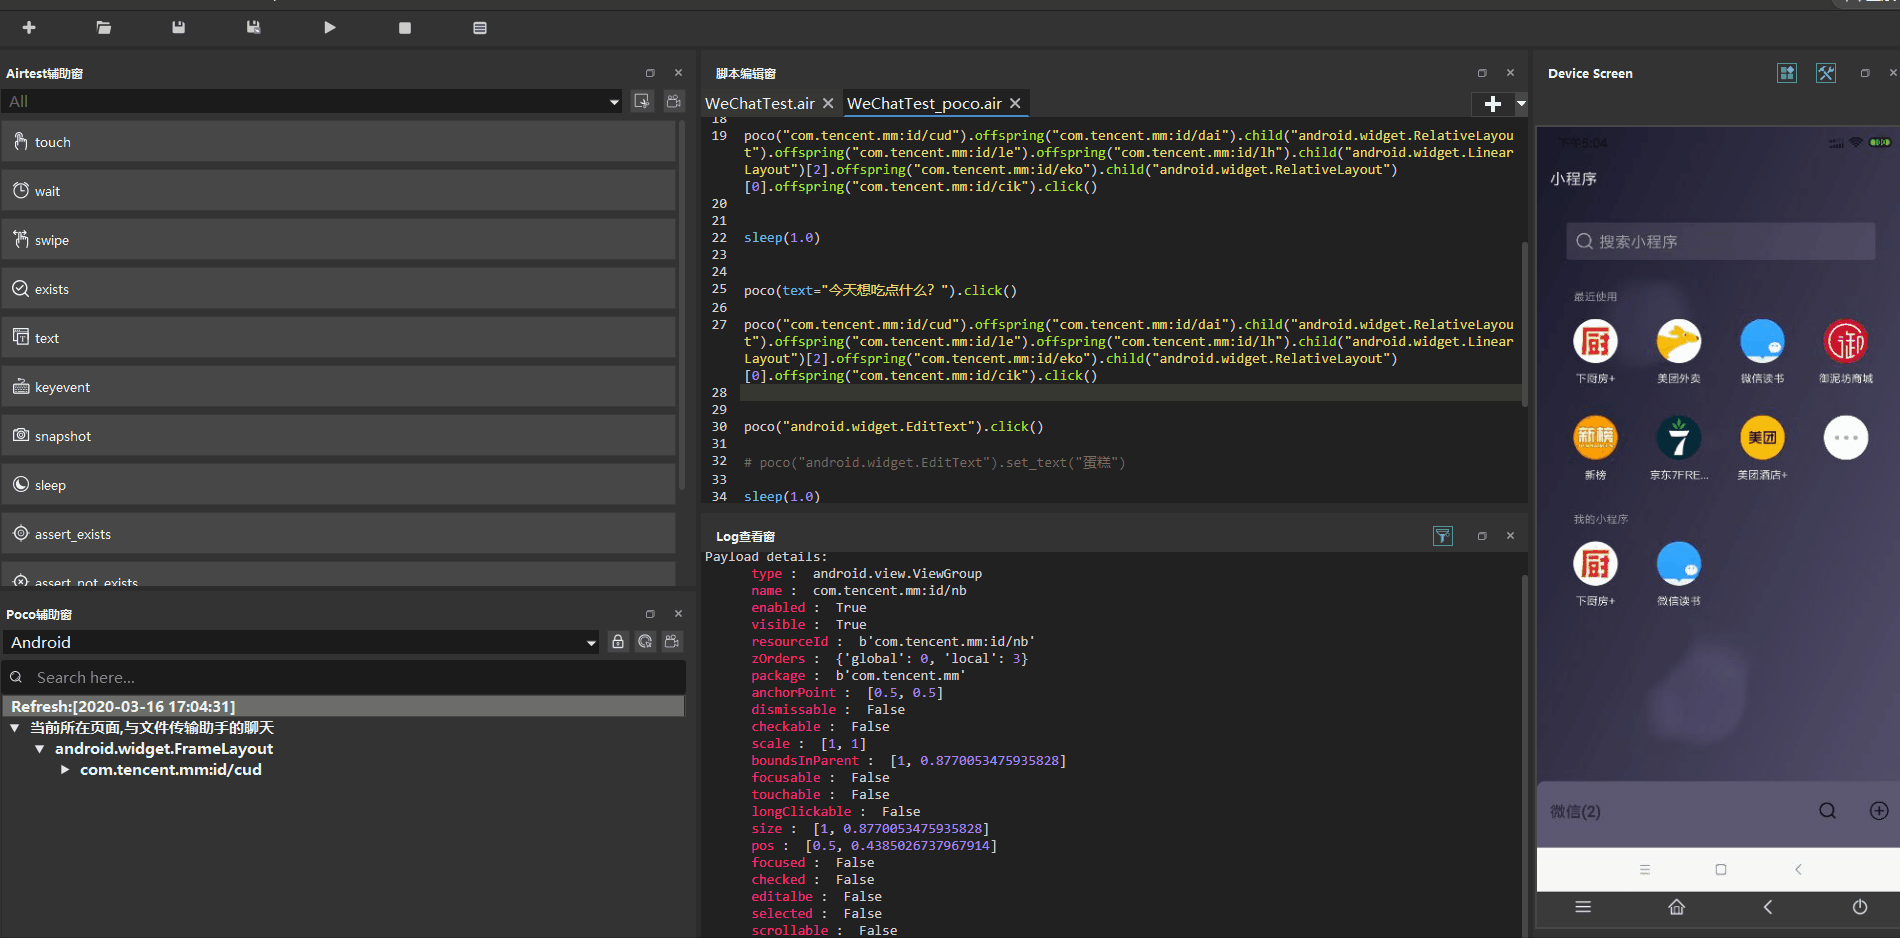The image size is (1900, 938).
Task: Click the Poco record icon at row end
Action: (x=672, y=642)
